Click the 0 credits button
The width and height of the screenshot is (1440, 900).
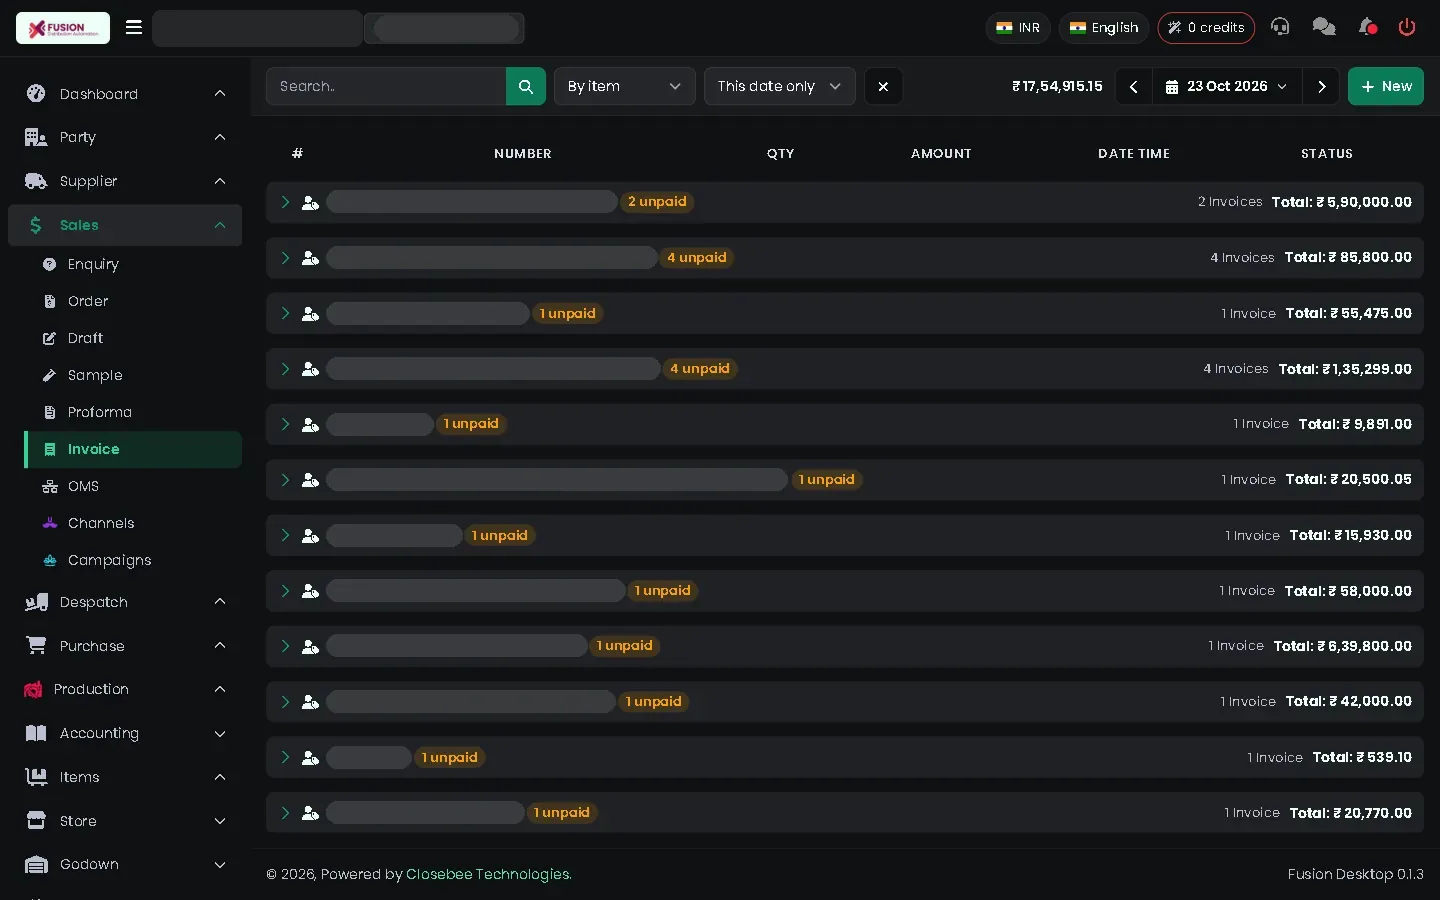click(1206, 27)
